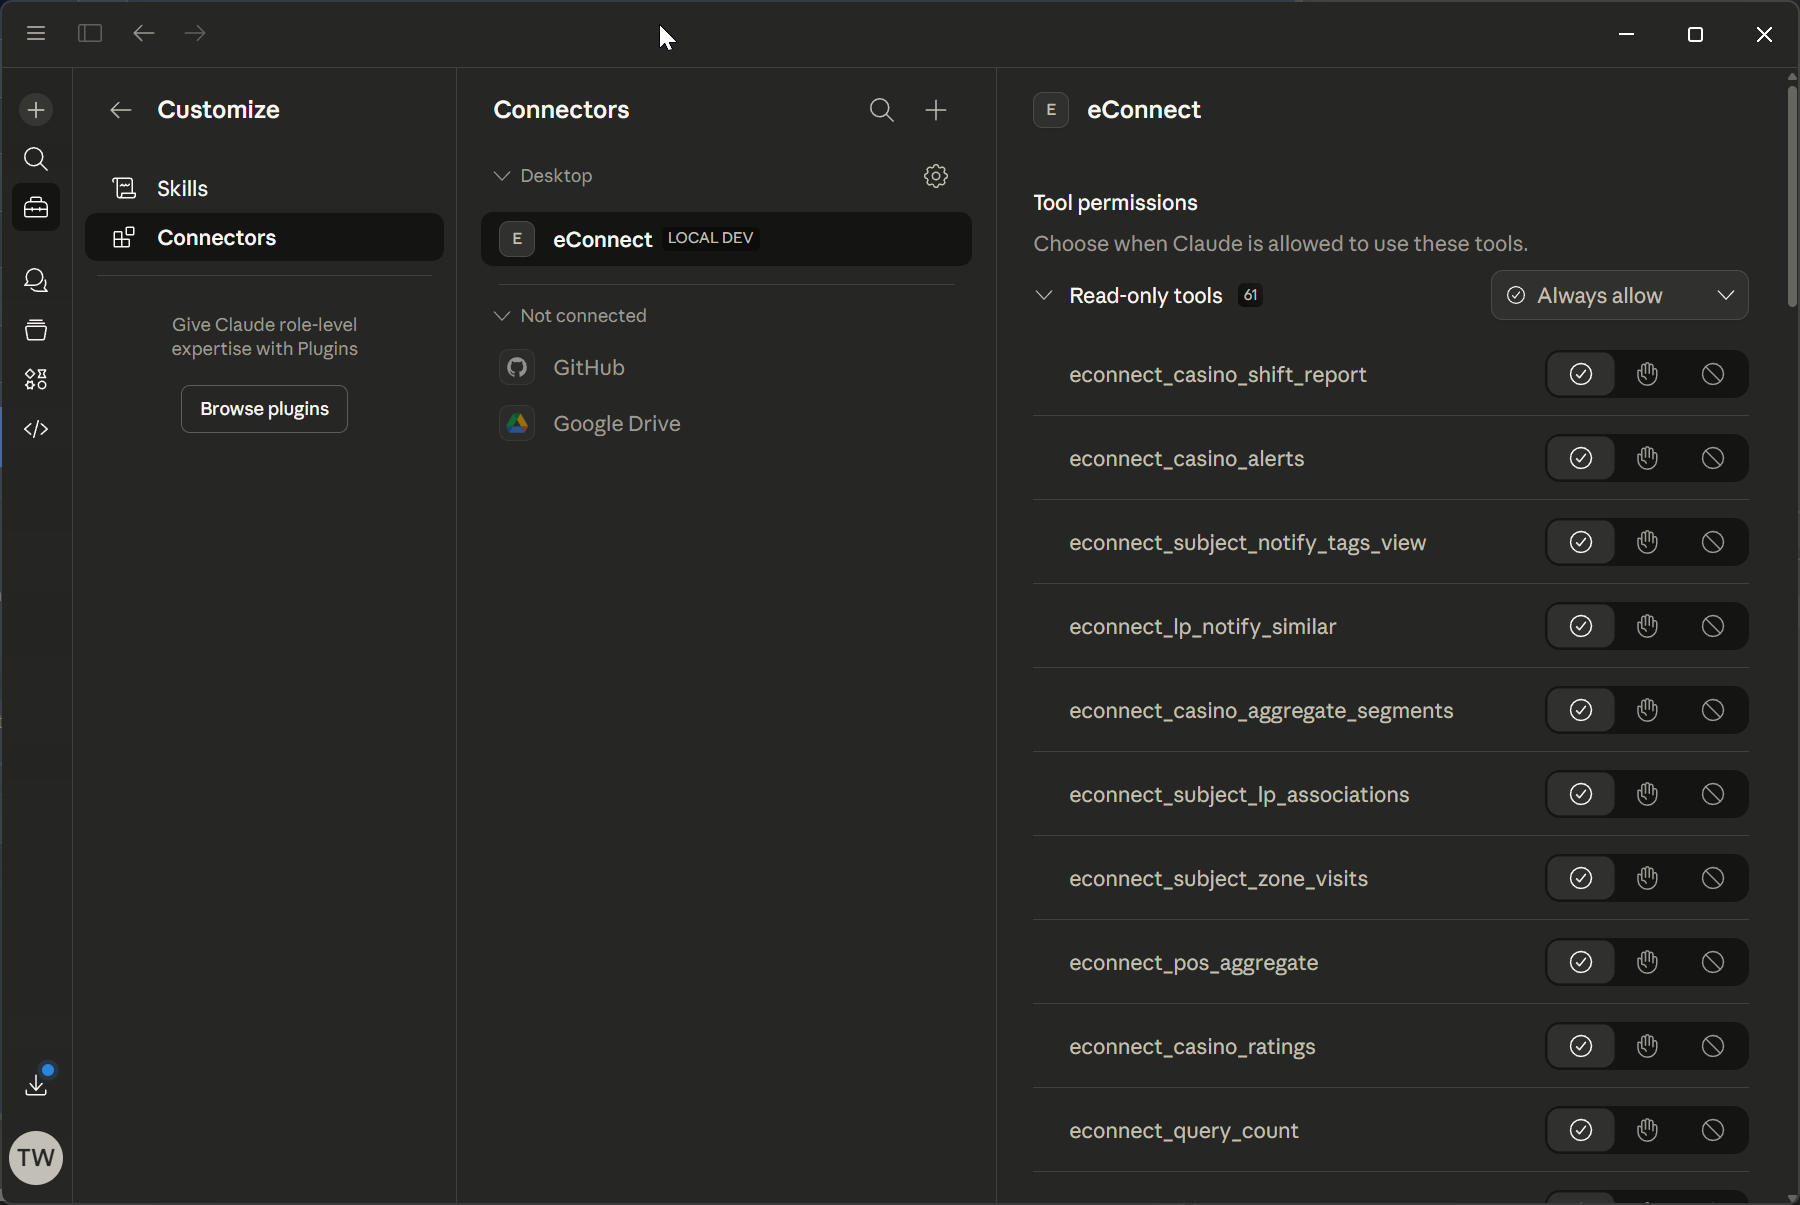Select the chat bubble icon in the sidebar
Viewport: 1800px width, 1205px height.
[36, 281]
